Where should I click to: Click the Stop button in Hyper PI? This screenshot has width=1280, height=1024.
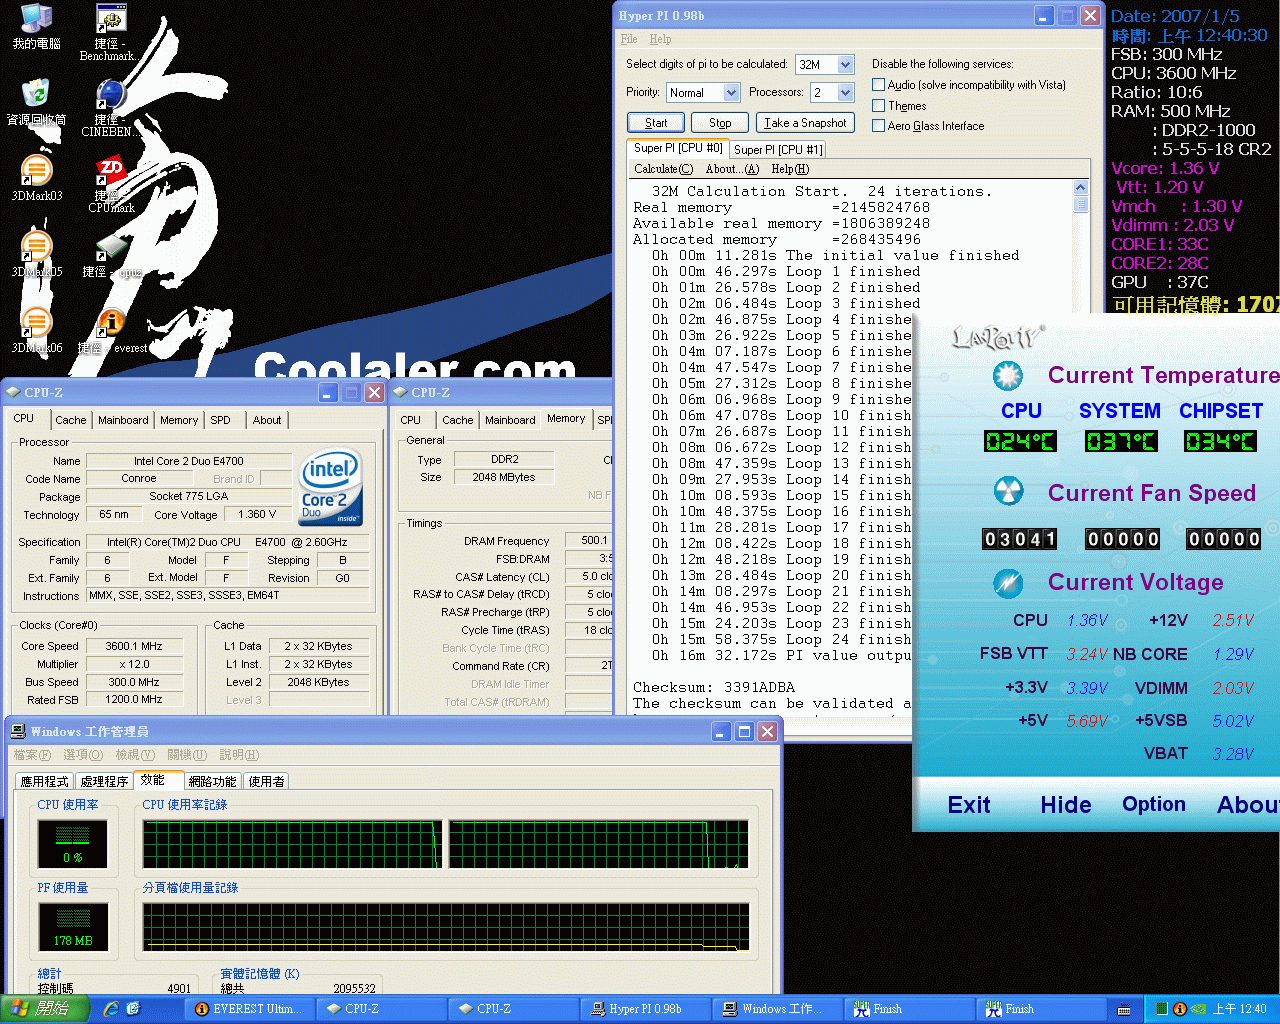click(720, 123)
